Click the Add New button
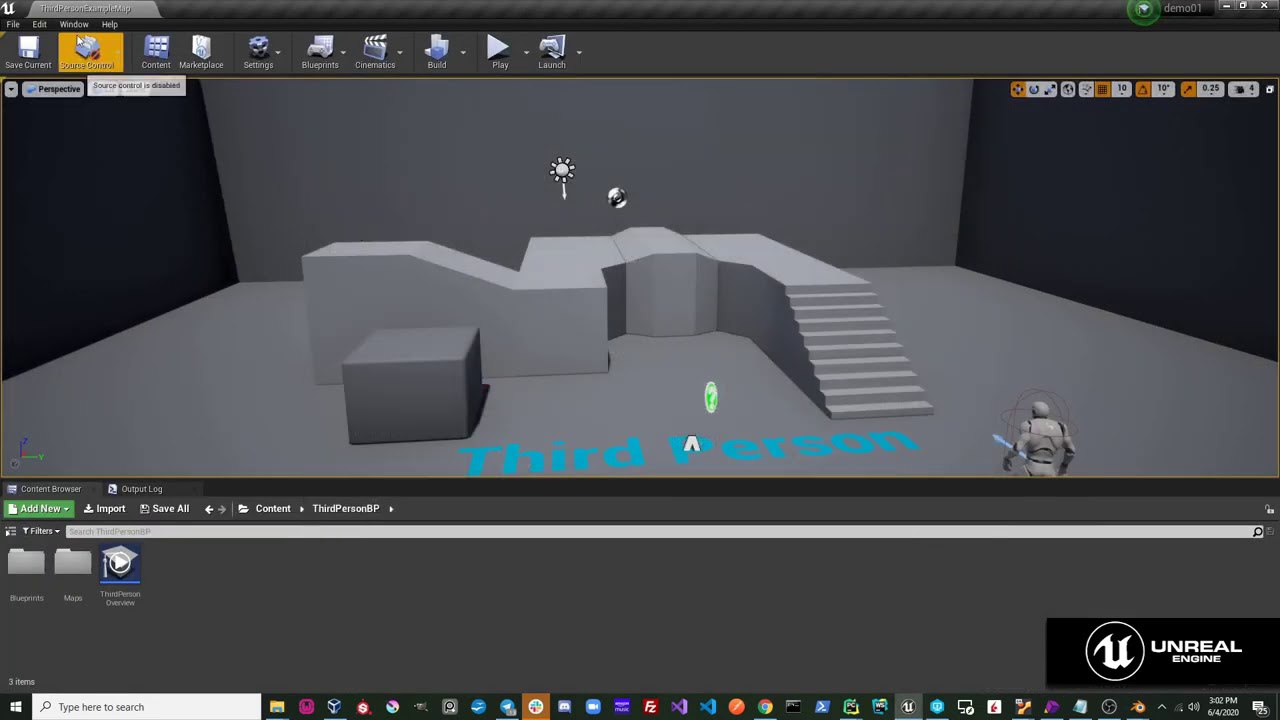Viewport: 1280px width, 720px height. [39, 509]
